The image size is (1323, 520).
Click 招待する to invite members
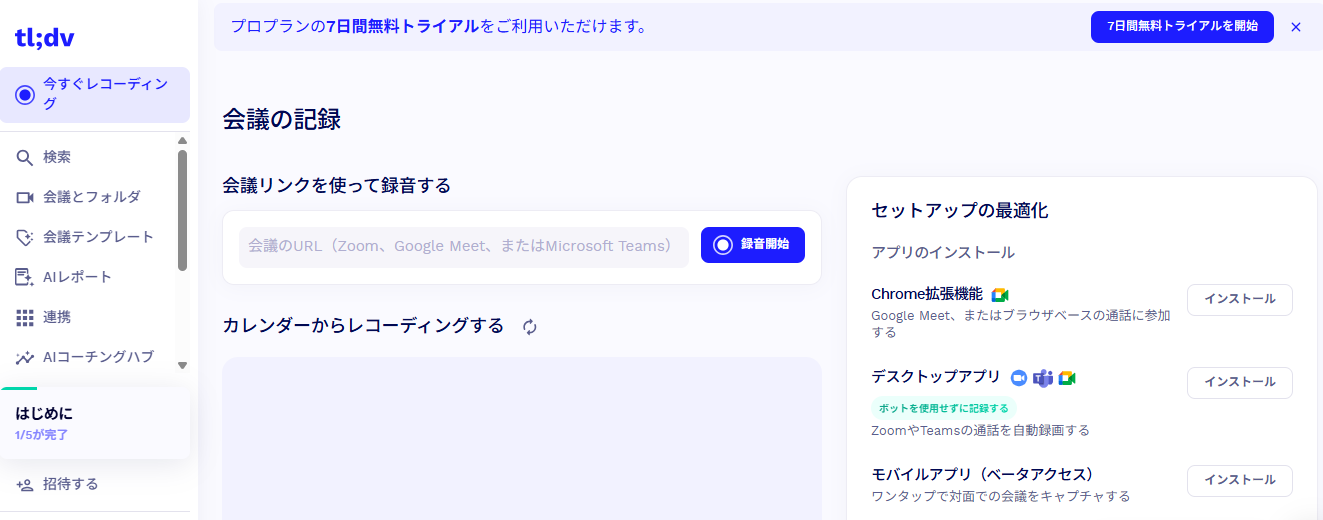[x=71, y=484]
